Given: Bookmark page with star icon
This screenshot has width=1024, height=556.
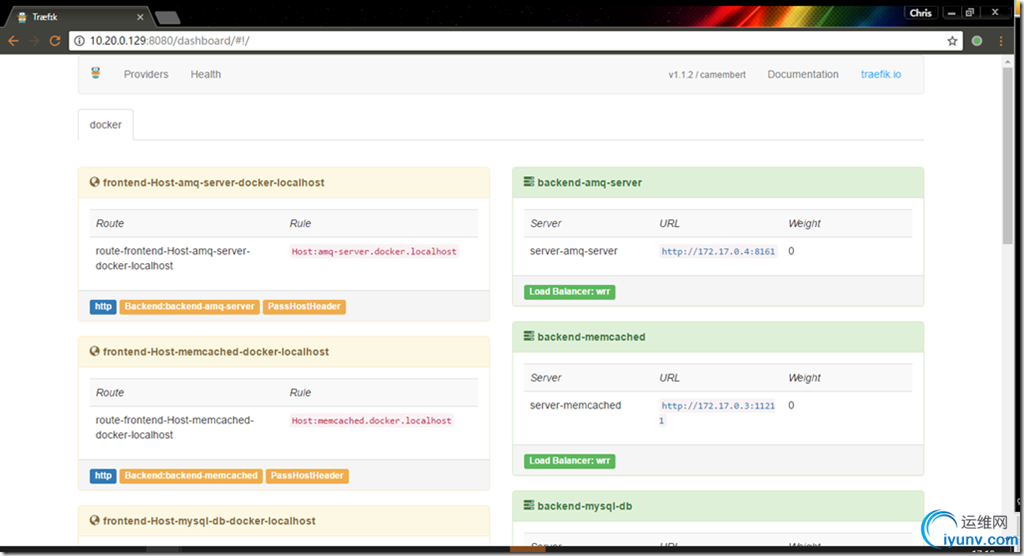Looking at the screenshot, I should pyautogui.click(x=952, y=41).
